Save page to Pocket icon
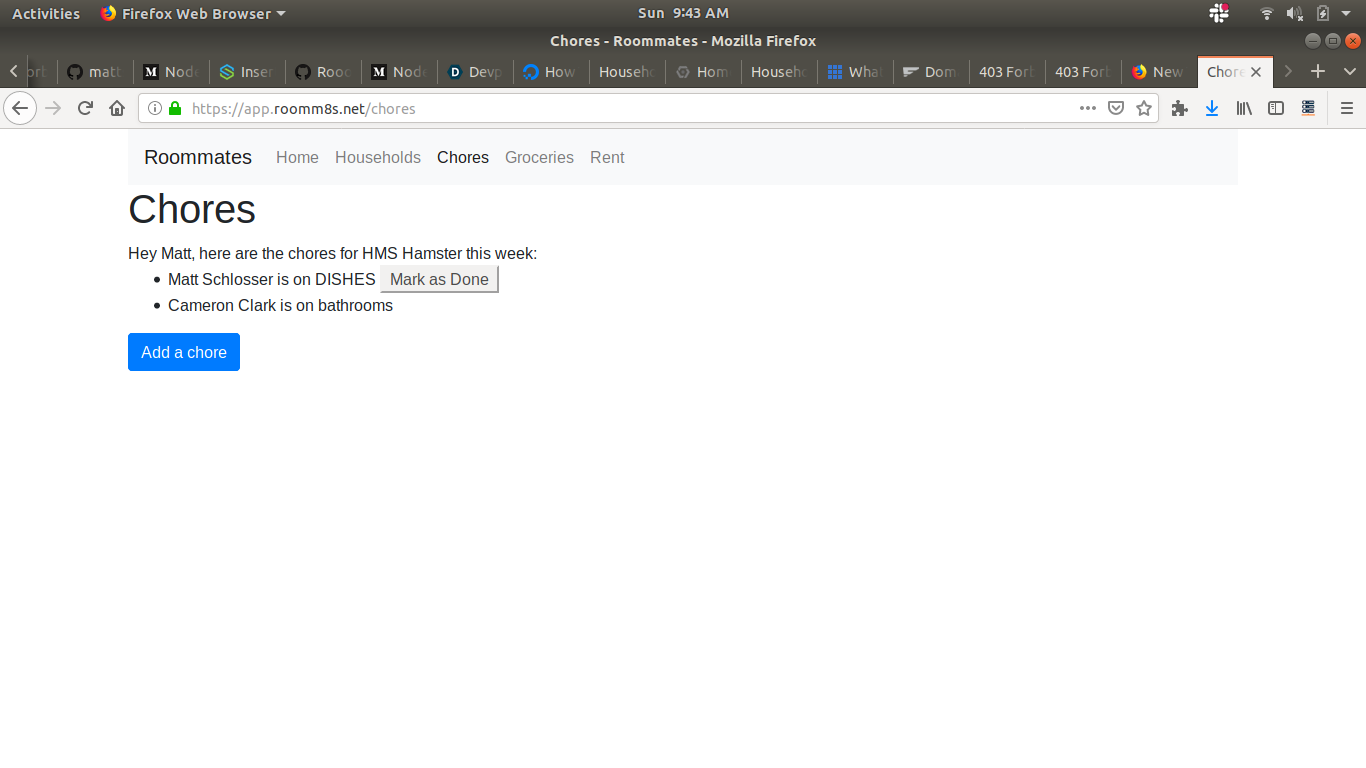Screen dimensions: 1366x768 pyautogui.click(x=1116, y=108)
